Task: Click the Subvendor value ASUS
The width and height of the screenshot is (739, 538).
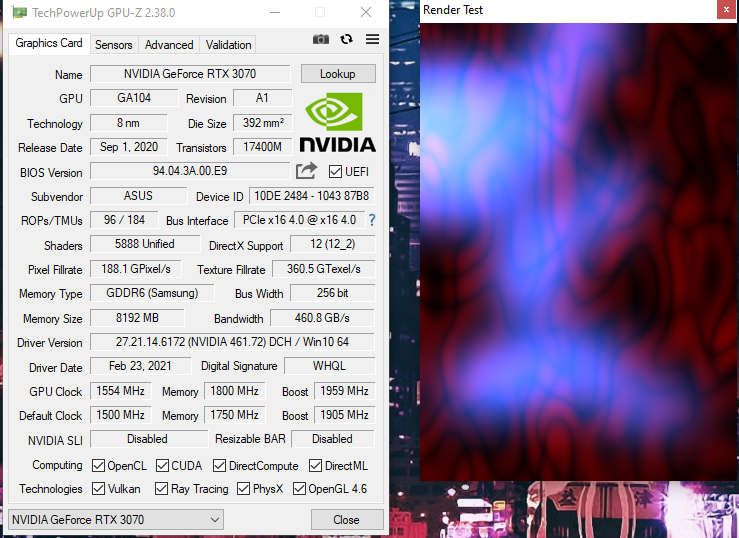Action: (138, 196)
